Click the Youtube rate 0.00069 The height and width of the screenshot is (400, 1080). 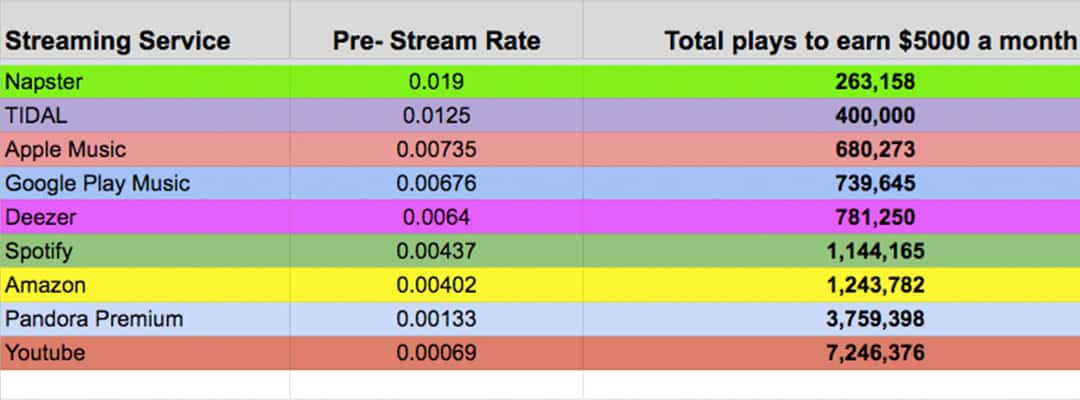point(436,353)
